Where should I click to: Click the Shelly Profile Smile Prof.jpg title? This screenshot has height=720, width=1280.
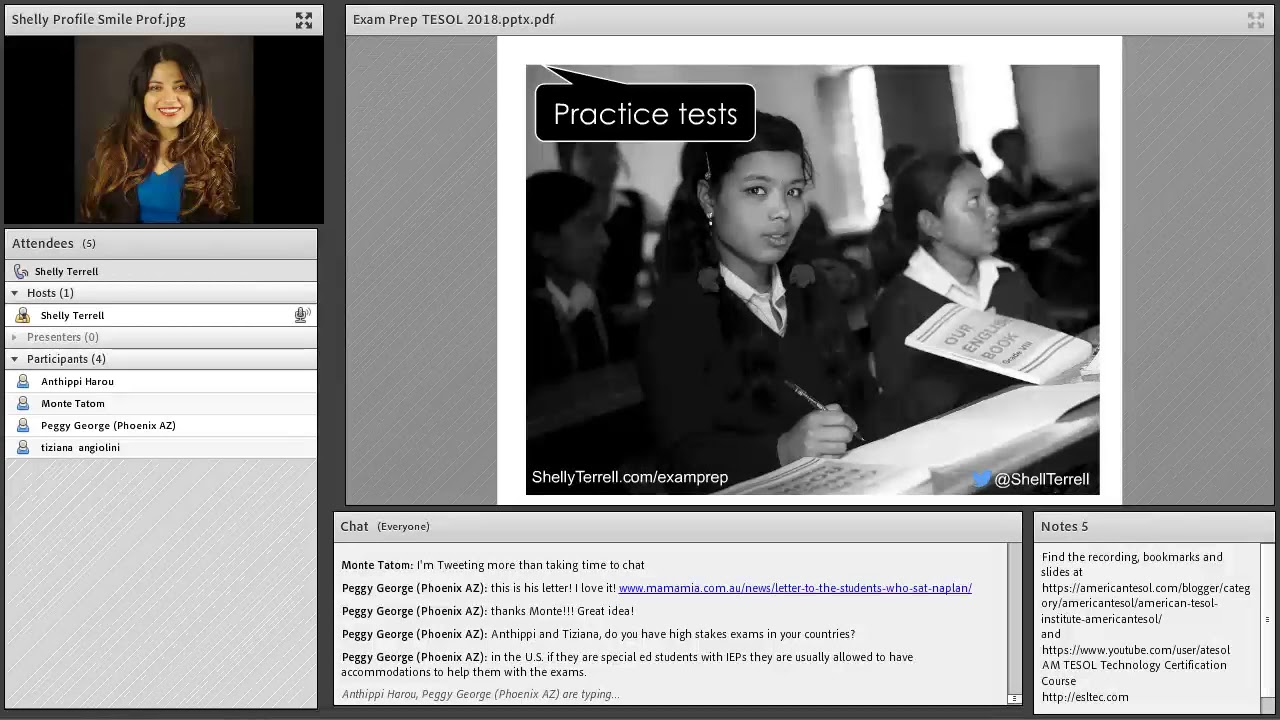click(x=98, y=19)
